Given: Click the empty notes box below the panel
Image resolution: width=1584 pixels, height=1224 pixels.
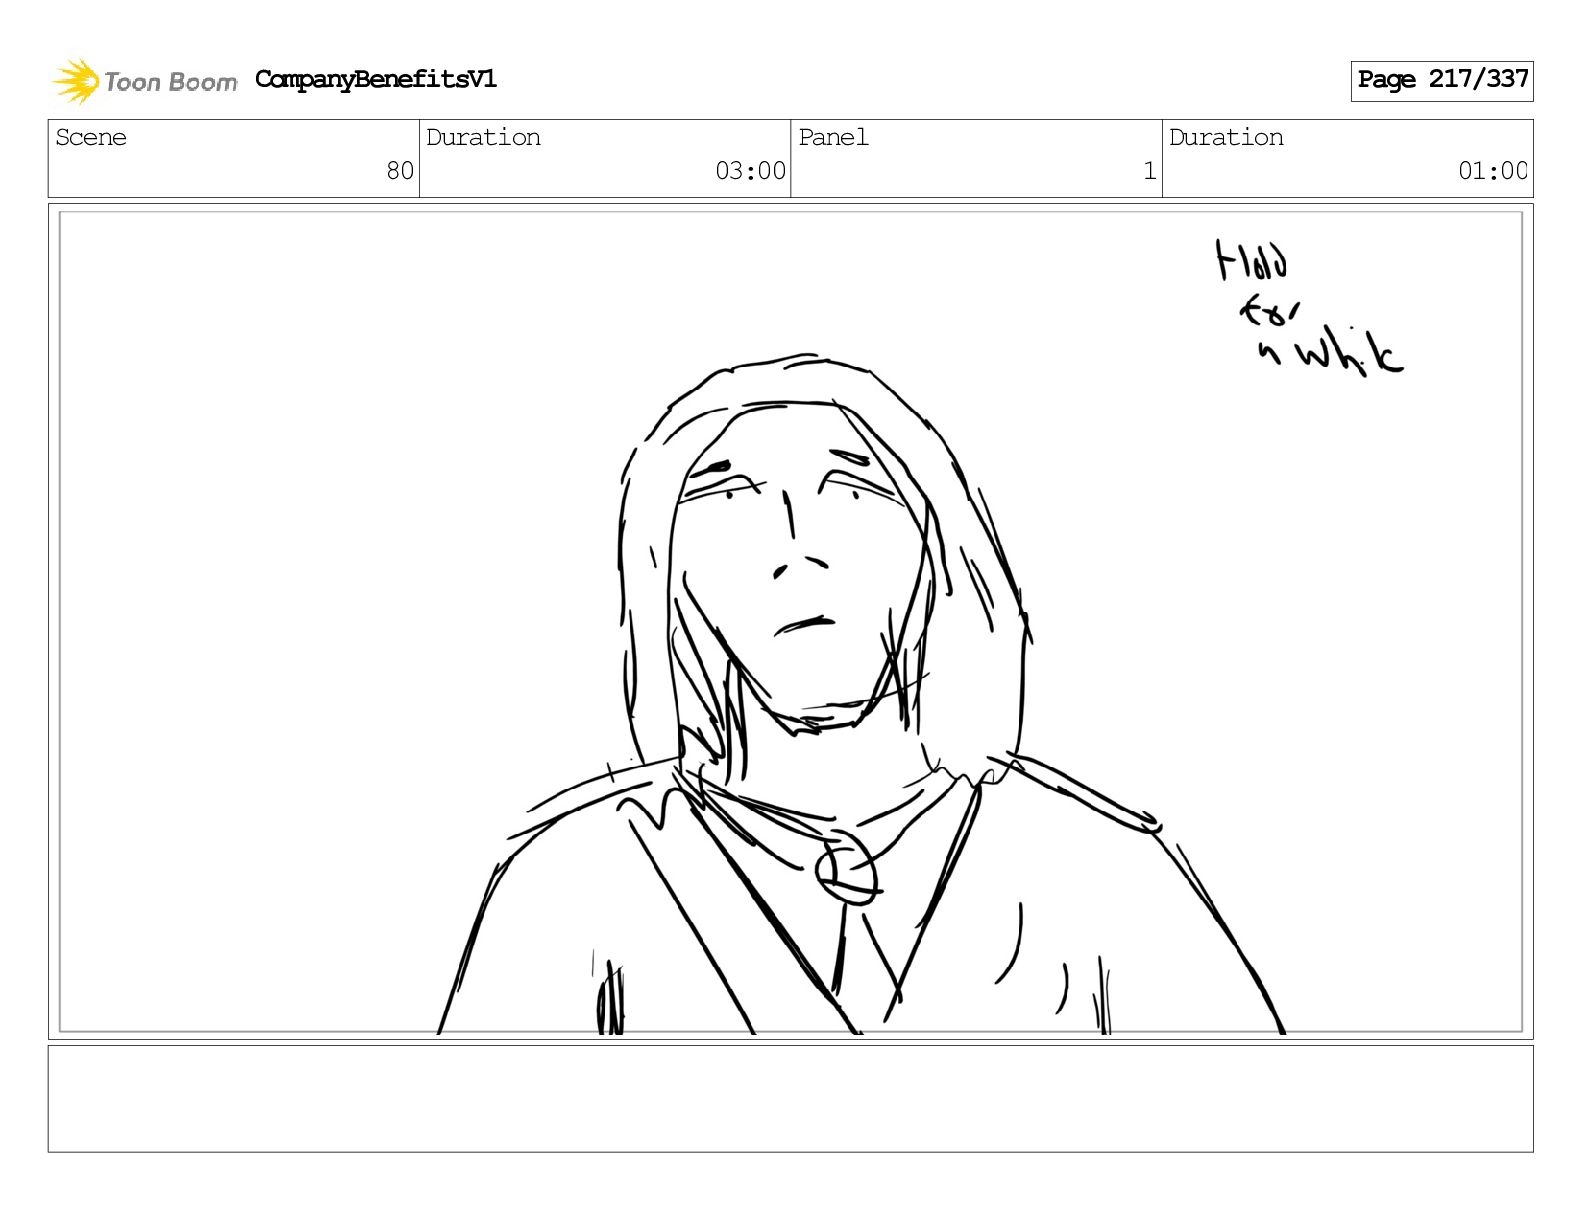Looking at the screenshot, I should click(790, 1099).
